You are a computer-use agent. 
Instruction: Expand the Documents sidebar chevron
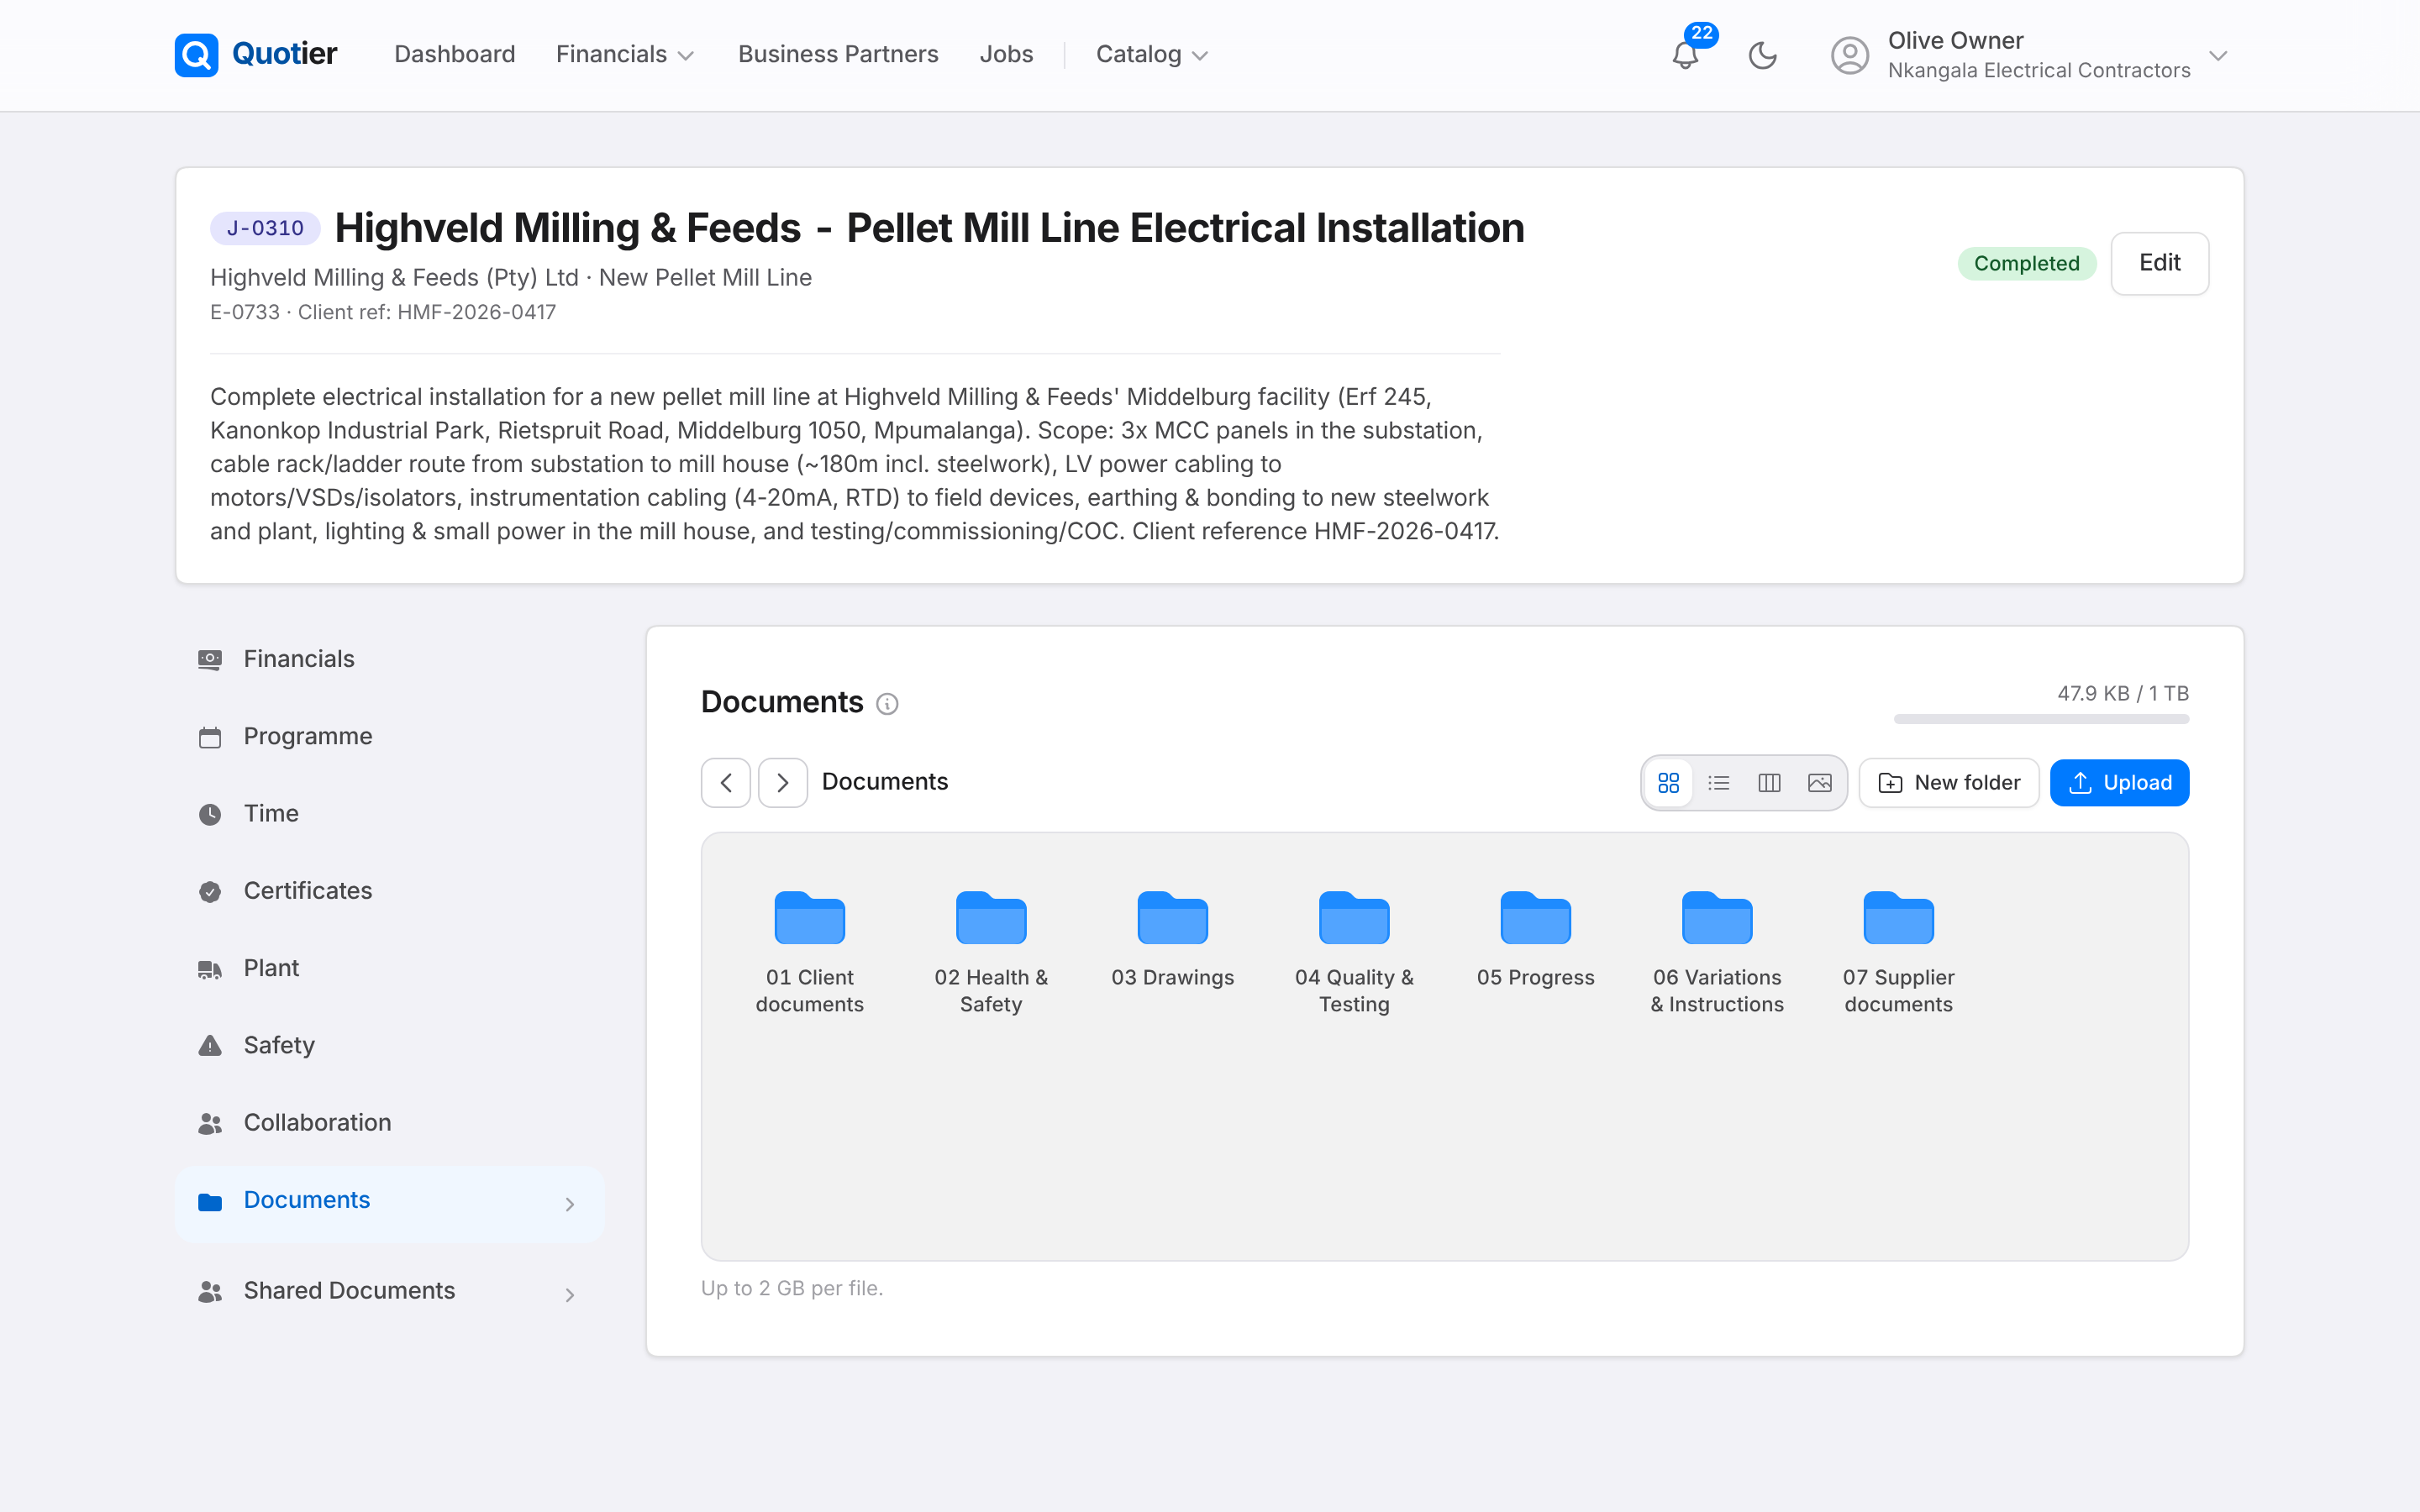[x=570, y=1204]
